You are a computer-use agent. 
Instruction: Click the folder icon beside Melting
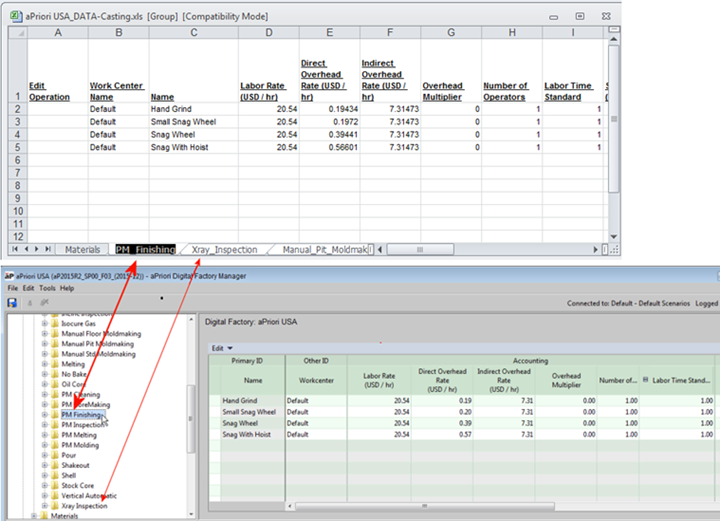(x=55, y=364)
